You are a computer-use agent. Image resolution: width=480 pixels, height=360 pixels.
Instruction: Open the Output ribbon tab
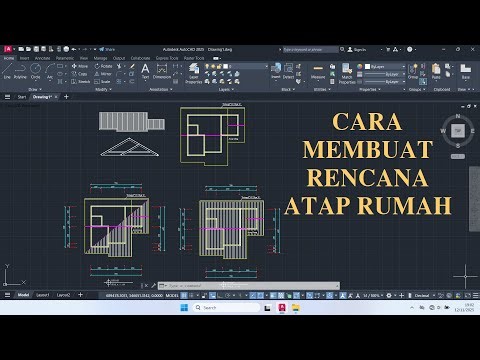[119, 58]
